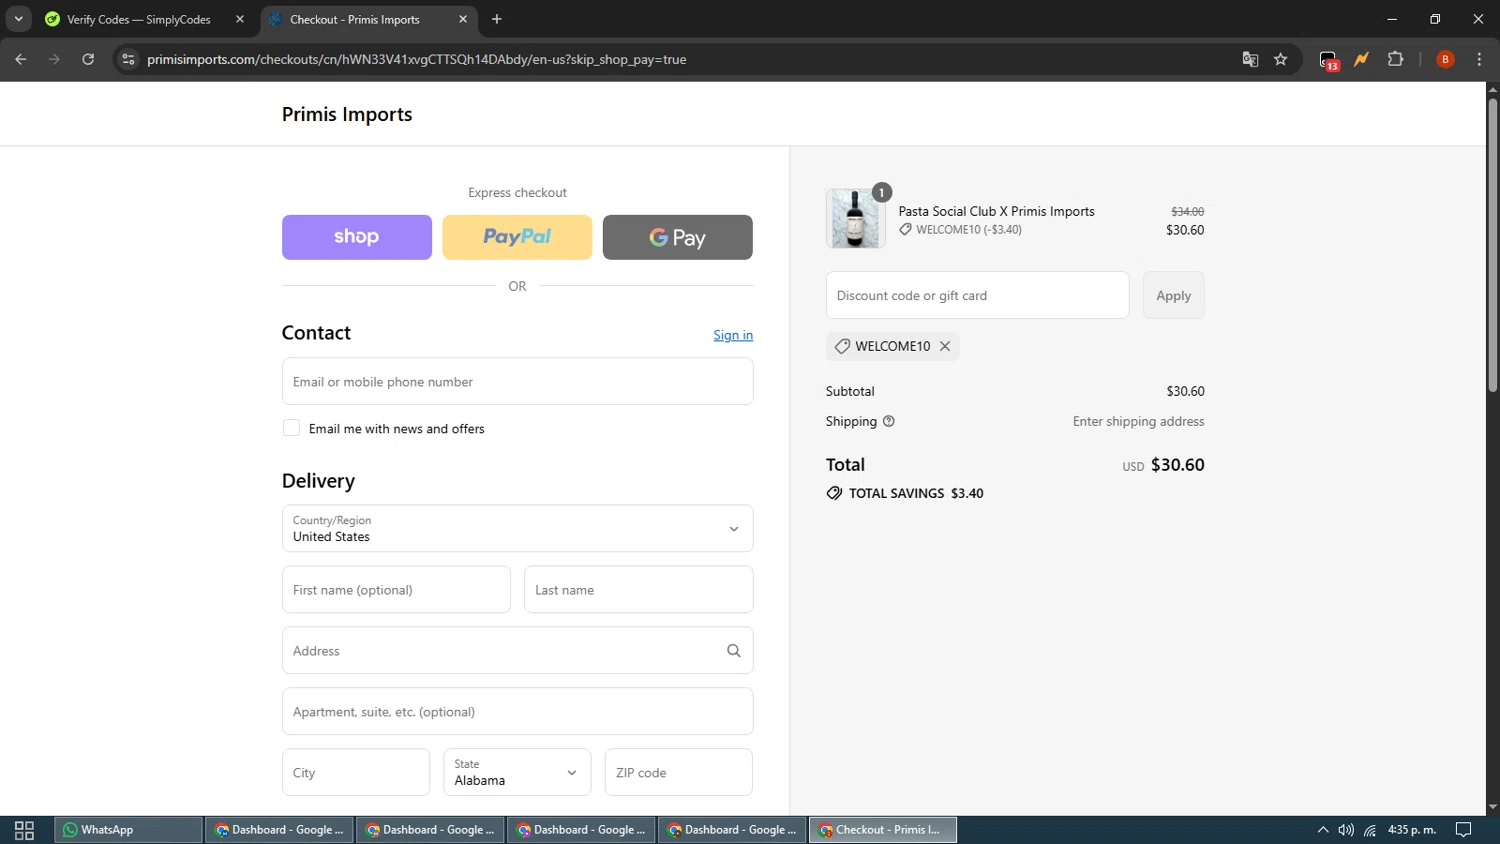Open WhatsApp from the taskbar
This screenshot has height=844, width=1500.
point(128,830)
